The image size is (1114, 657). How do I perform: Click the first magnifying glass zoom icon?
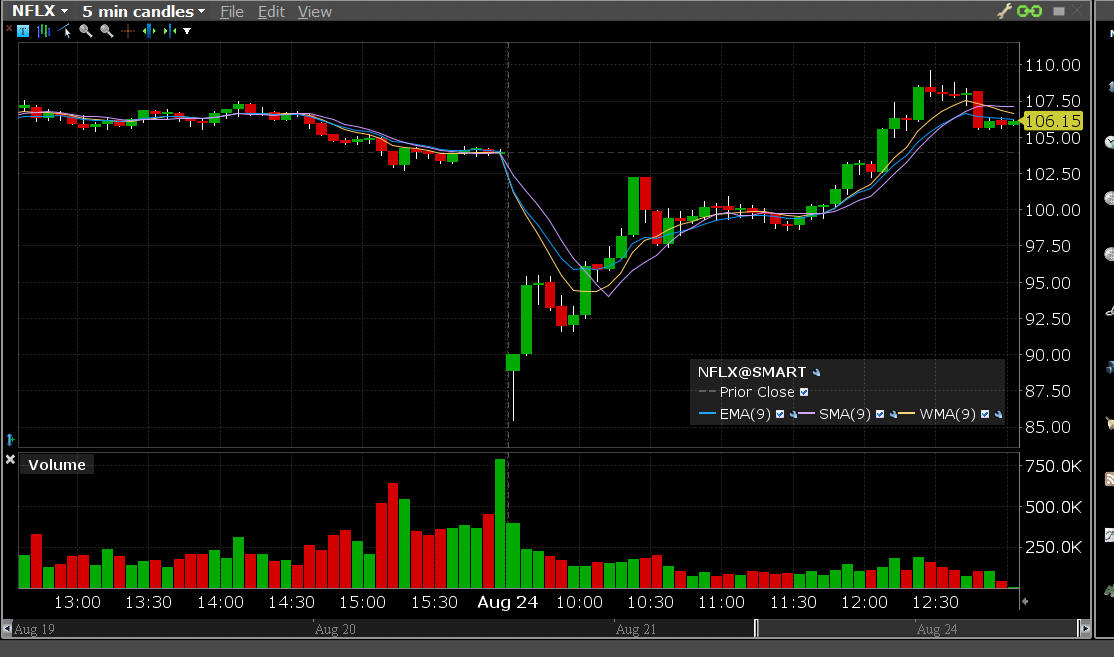[x=86, y=31]
